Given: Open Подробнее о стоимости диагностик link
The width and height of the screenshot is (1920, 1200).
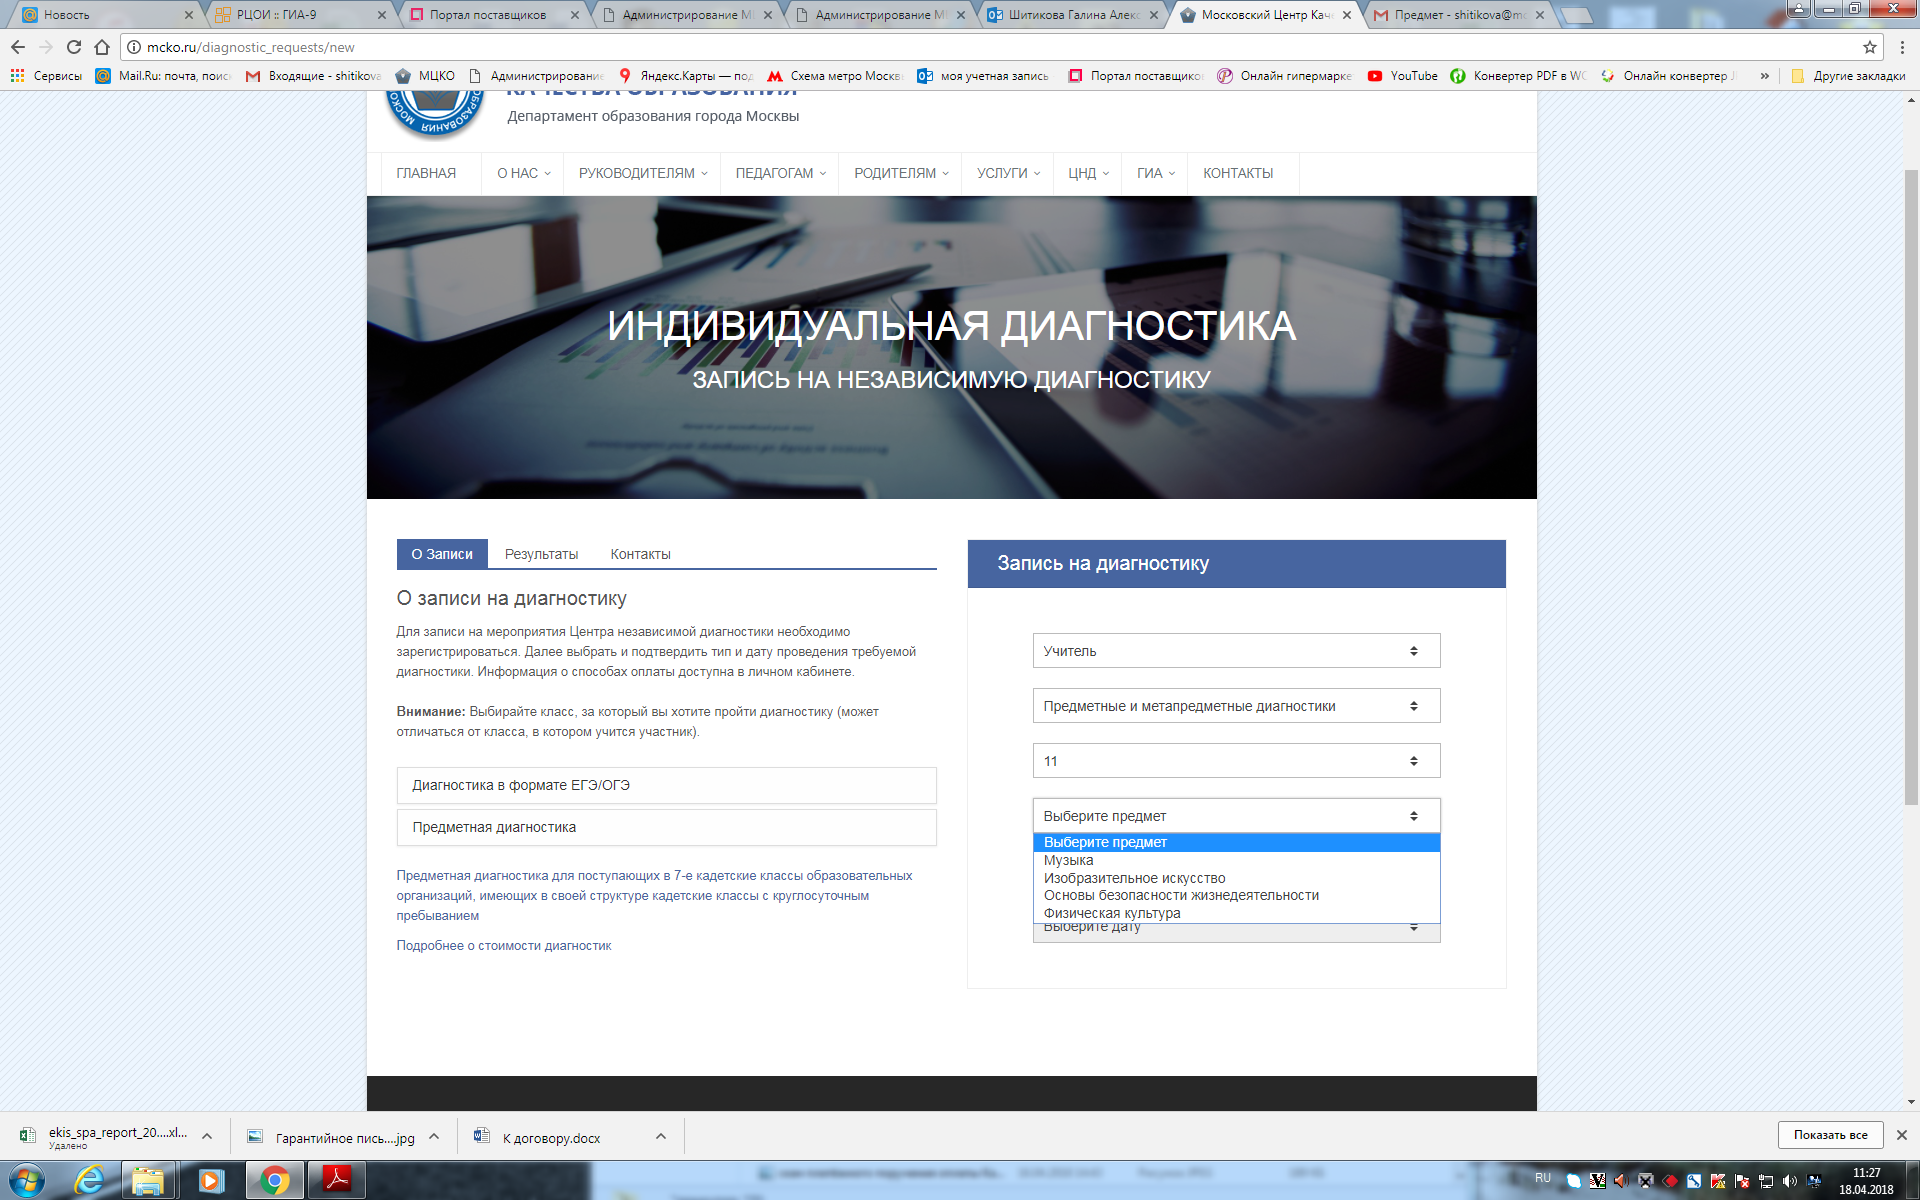Looking at the screenshot, I should click(x=504, y=945).
